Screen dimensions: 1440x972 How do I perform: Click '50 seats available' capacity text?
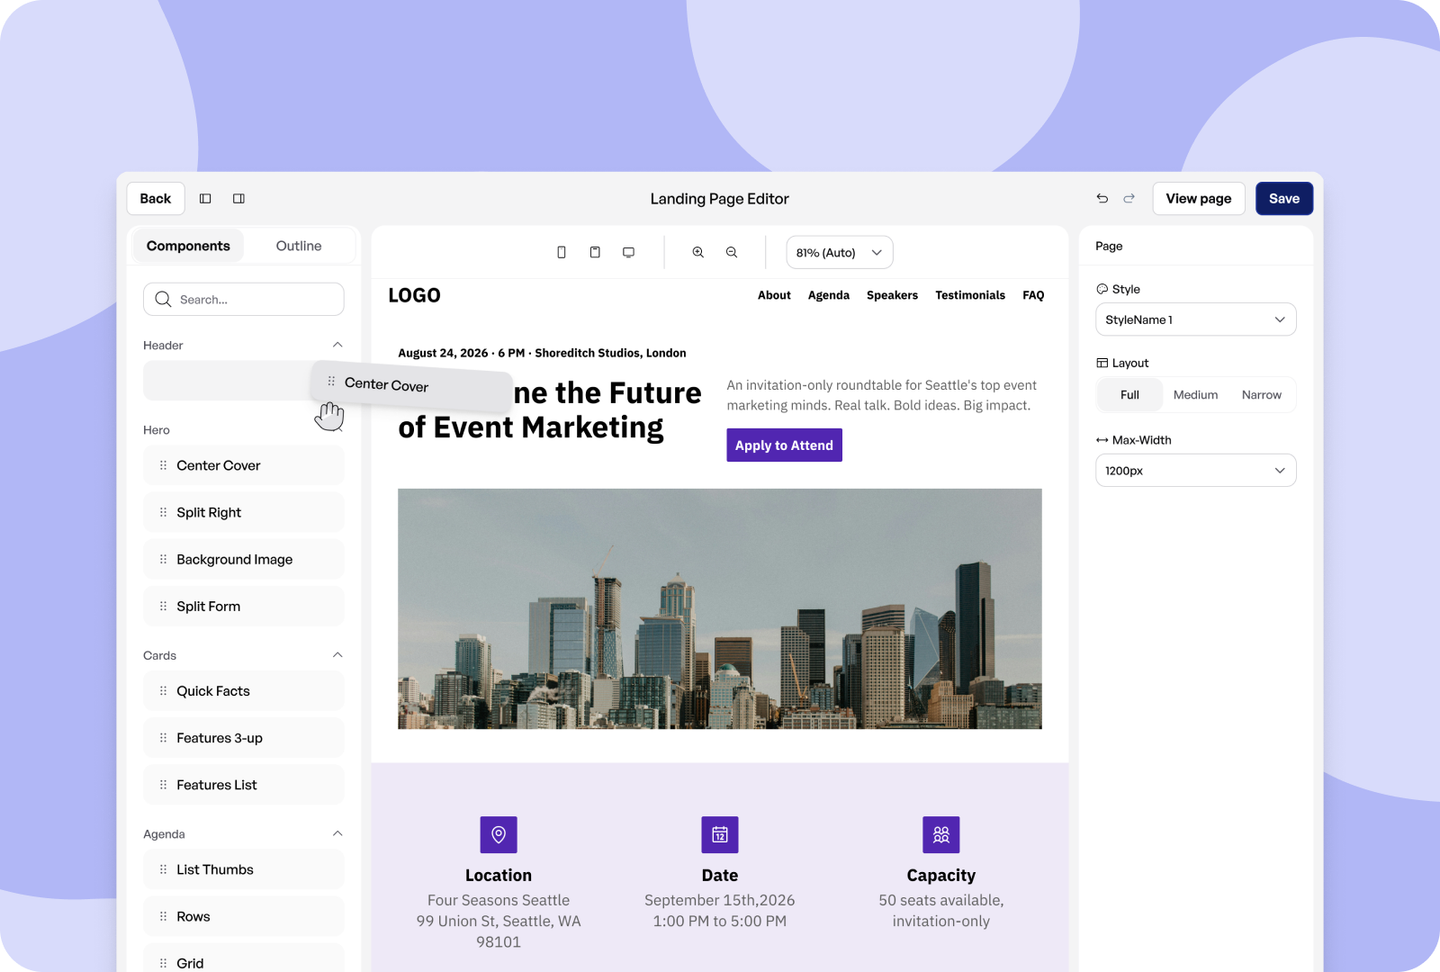[x=941, y=900]
